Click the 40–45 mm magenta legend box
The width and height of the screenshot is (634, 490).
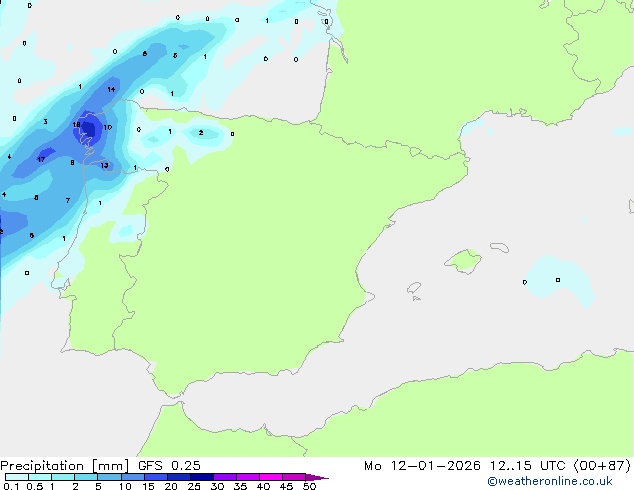[271, 477]
